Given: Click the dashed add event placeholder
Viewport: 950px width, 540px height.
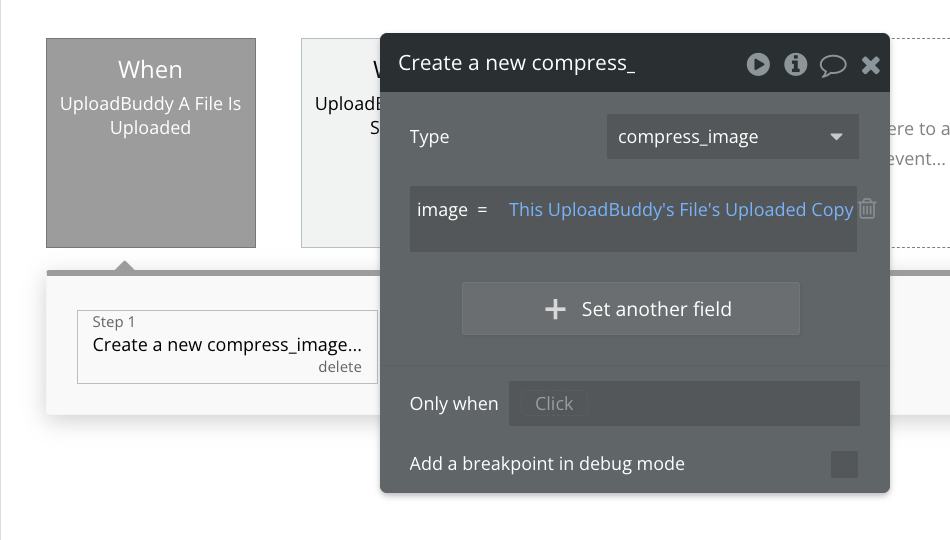Looking at the screenshot, I should point(920,143).
